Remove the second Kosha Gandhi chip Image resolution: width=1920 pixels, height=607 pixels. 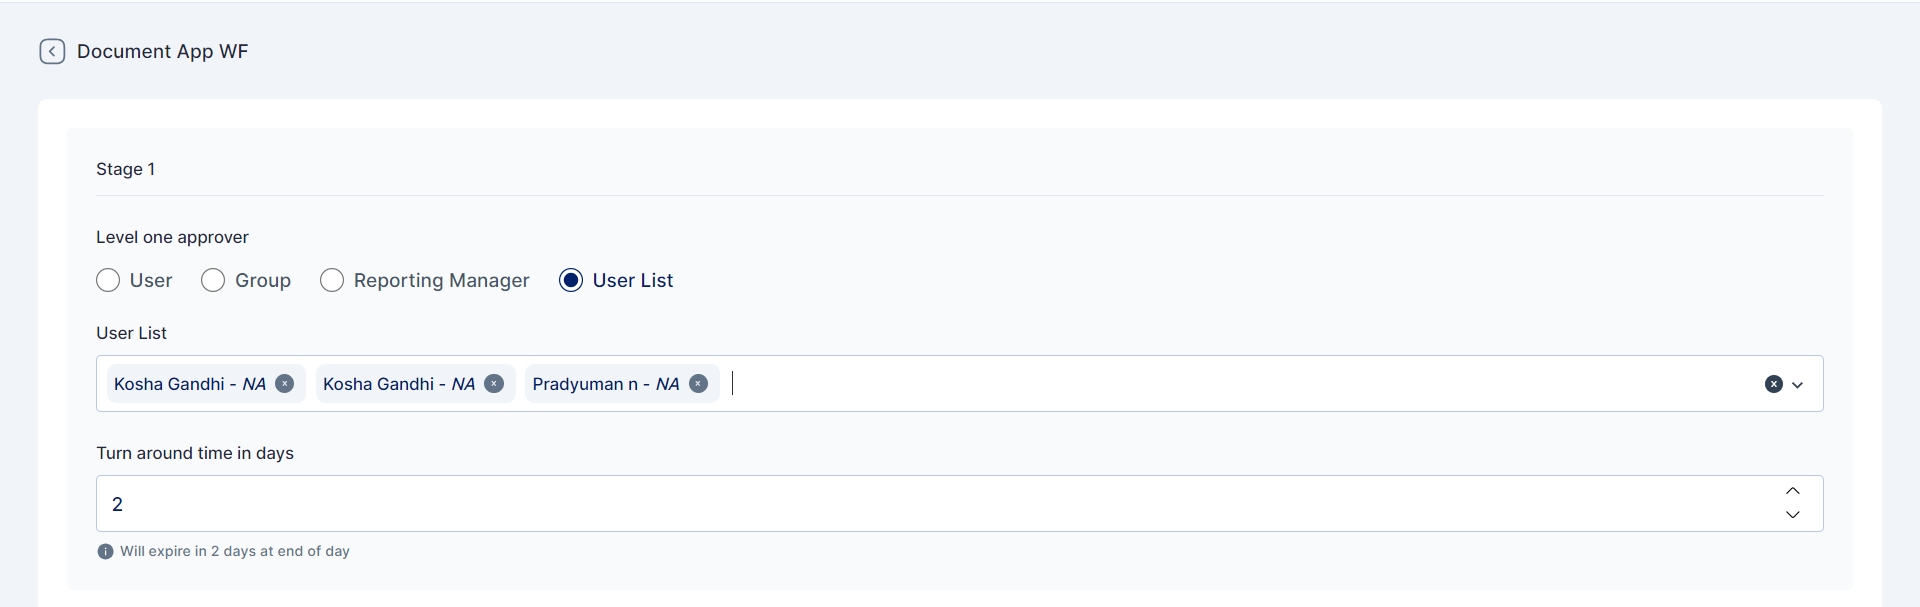494,384
